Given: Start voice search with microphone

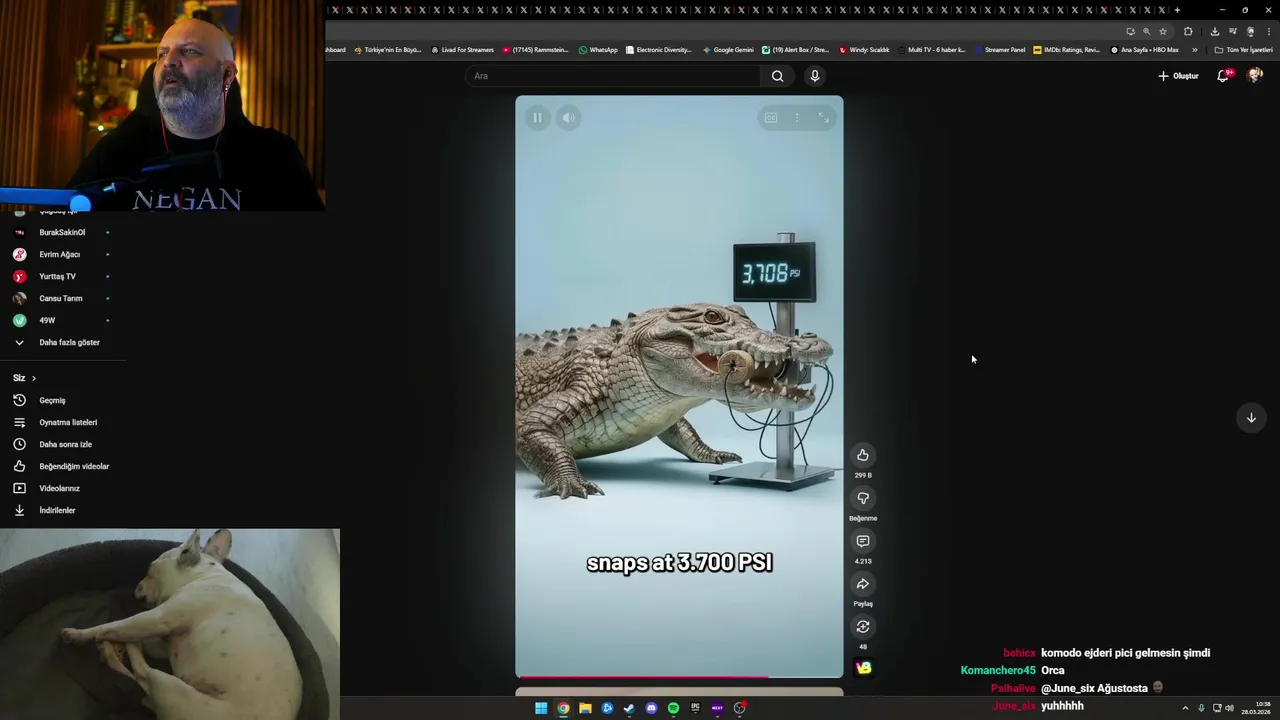Looking at the screenshot, I should (815, 76).
